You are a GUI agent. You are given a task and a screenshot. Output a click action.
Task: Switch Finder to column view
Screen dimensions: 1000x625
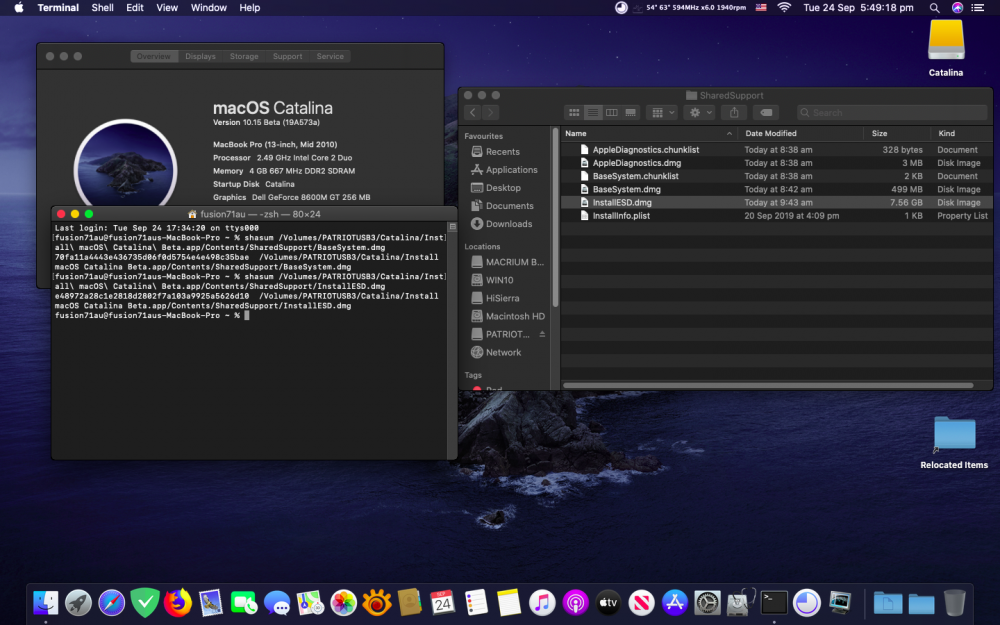(612, 113)
